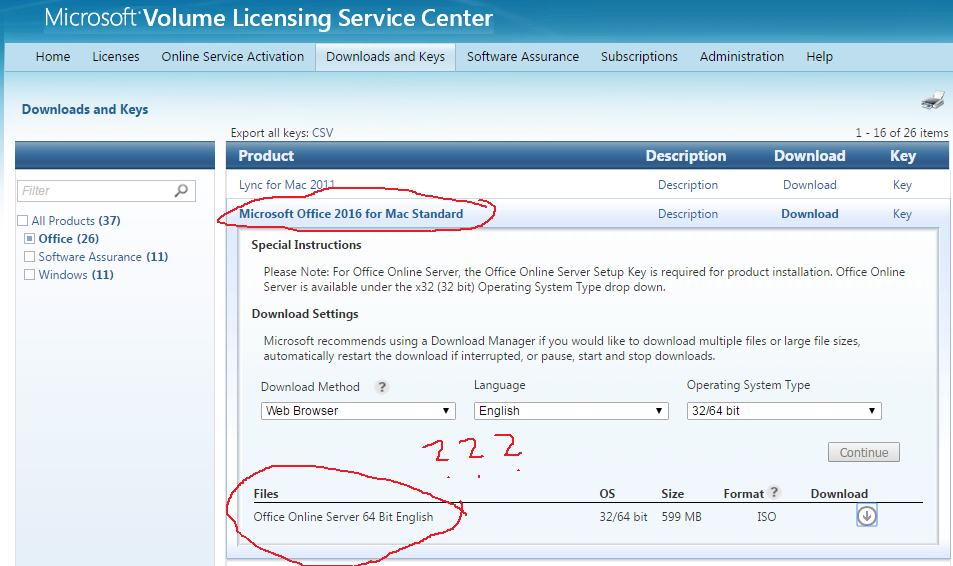953x566 pixels.
Task: Click Key link for Lync for Mac 2011
Action: (902, 185)
